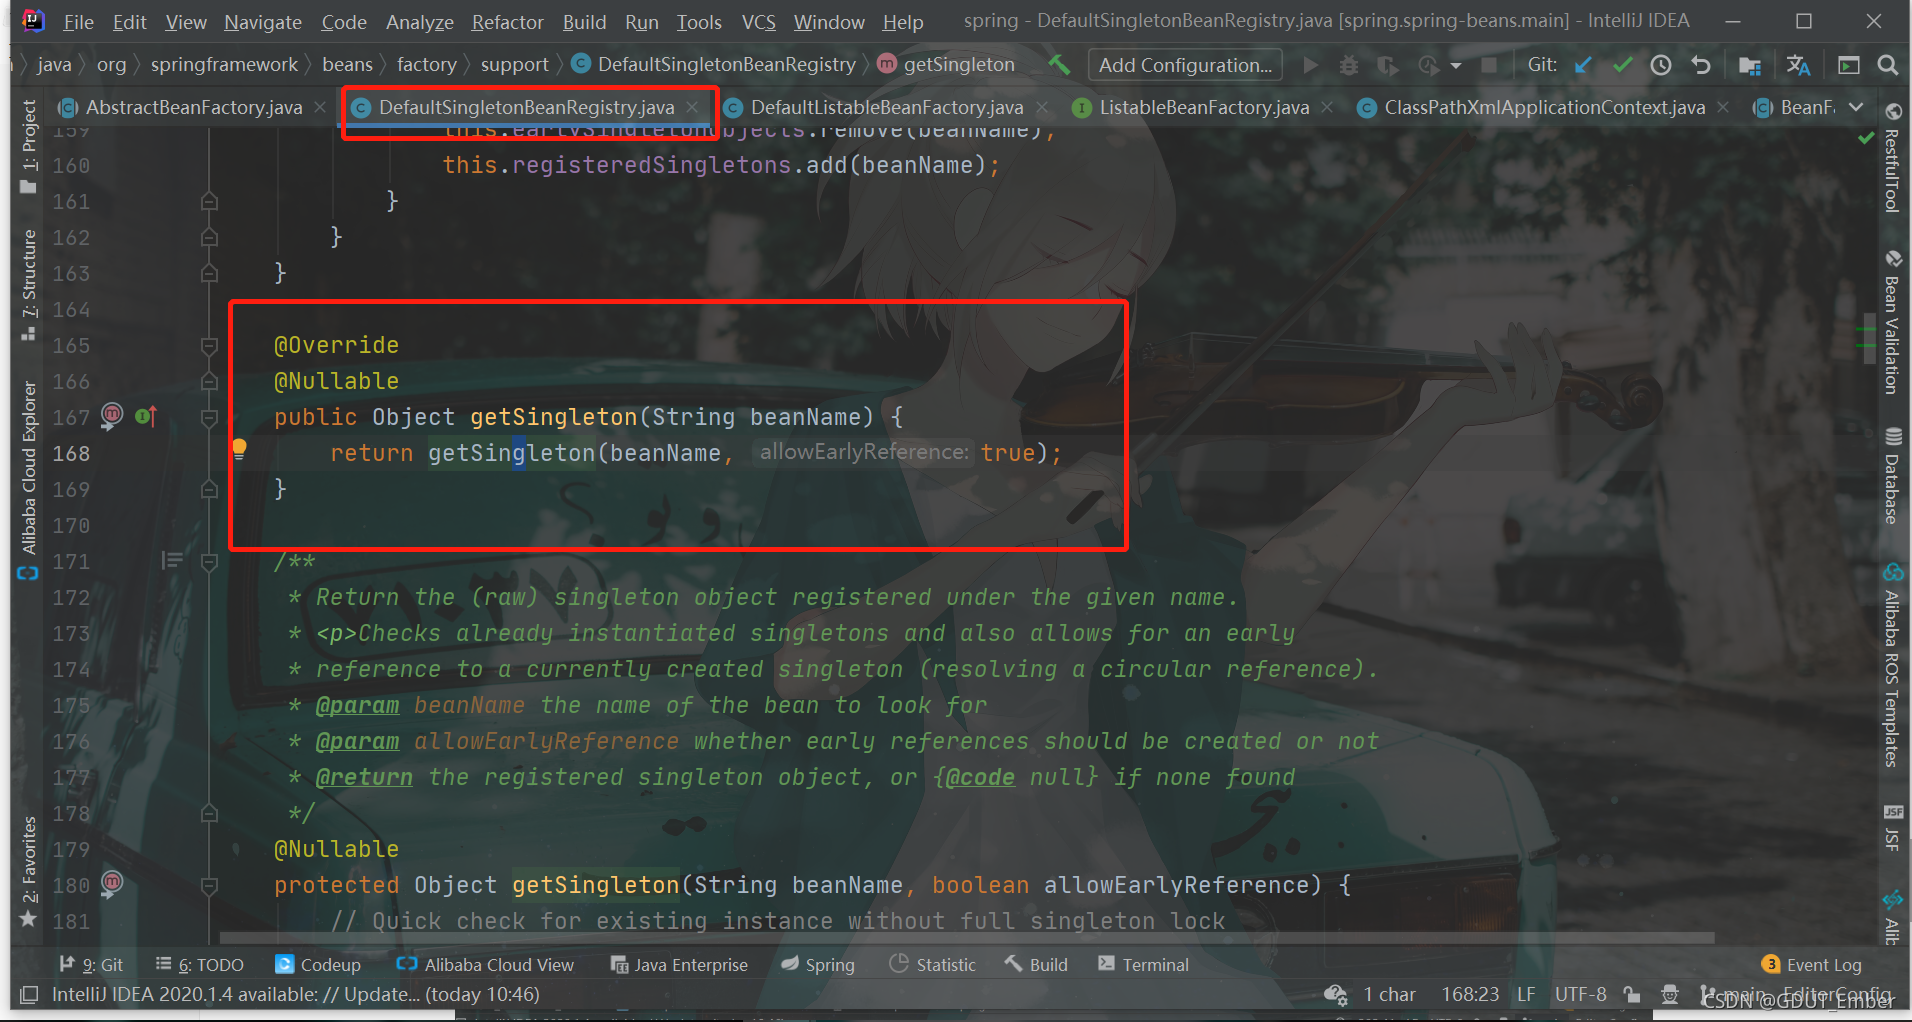Click read-only lock icon in status bar
This screenshot has height=1022, width=1912.
(x=1631, y=994)
